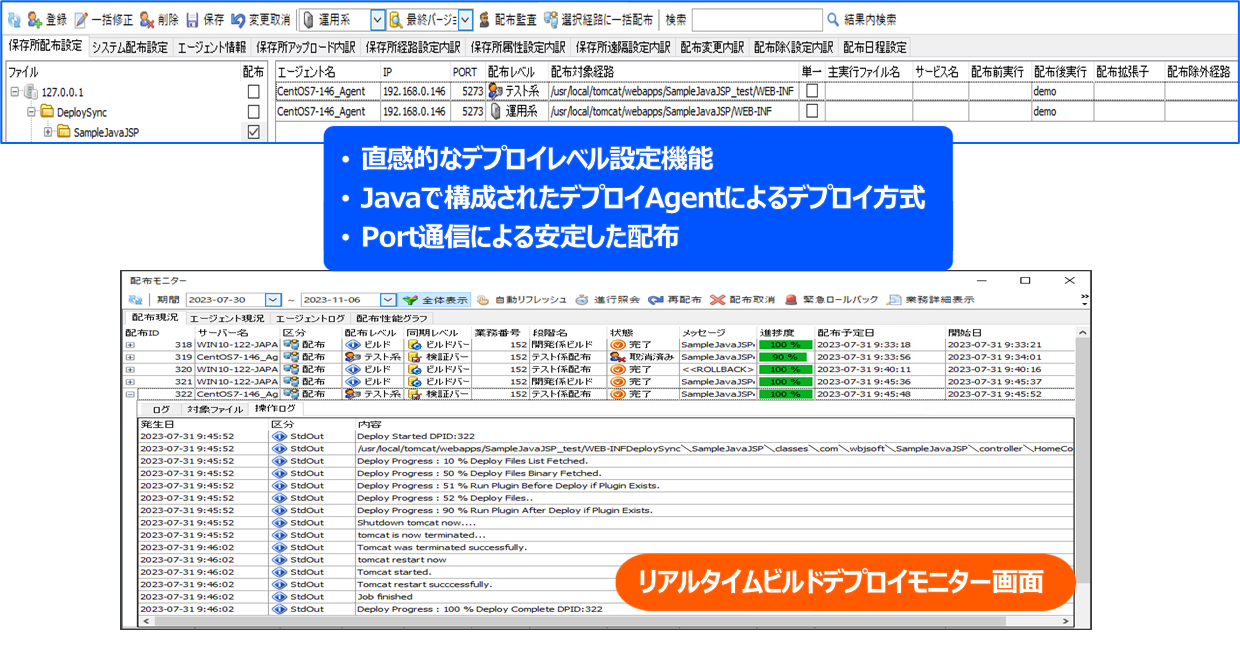Open 配布監査 deployment audit

(x=485, y=19)
